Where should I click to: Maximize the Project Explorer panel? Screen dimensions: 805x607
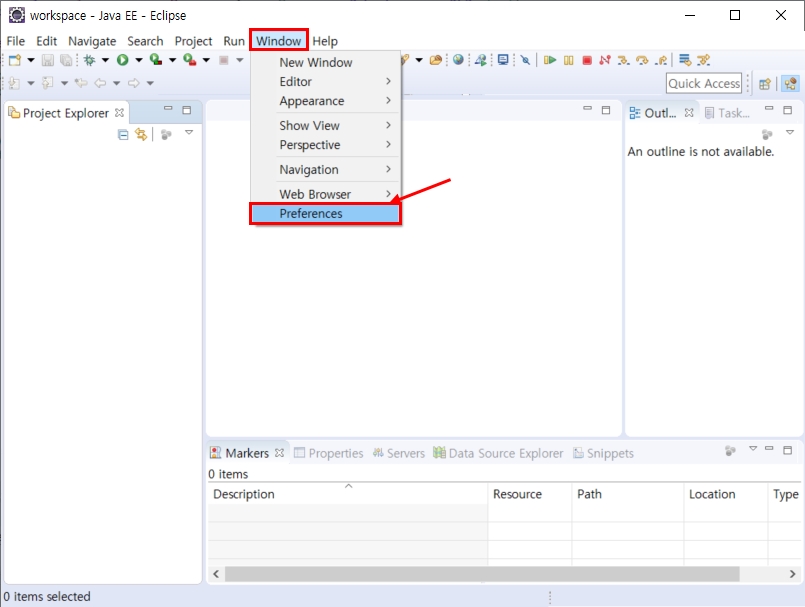[187, 110]
